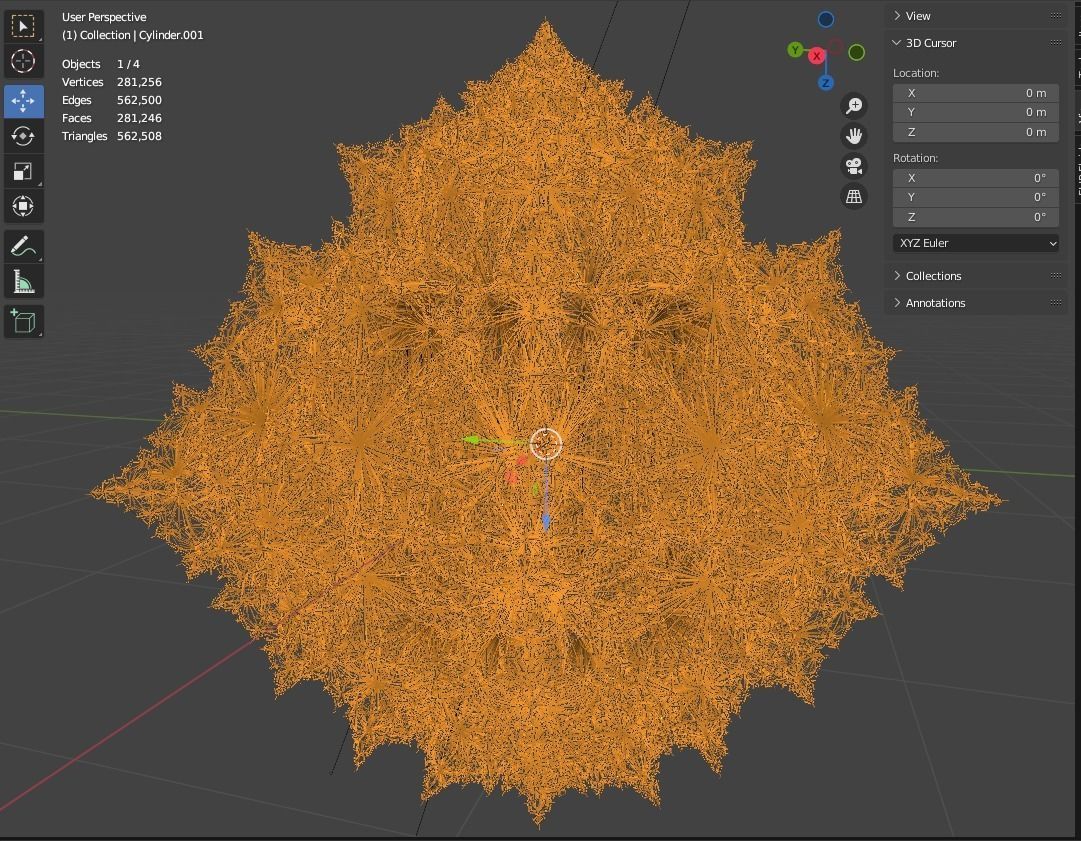The width and height of the screenshot is (1081, 841).
Task: Click the blue Z axis gizmo ball
Action: click(825, 83)
